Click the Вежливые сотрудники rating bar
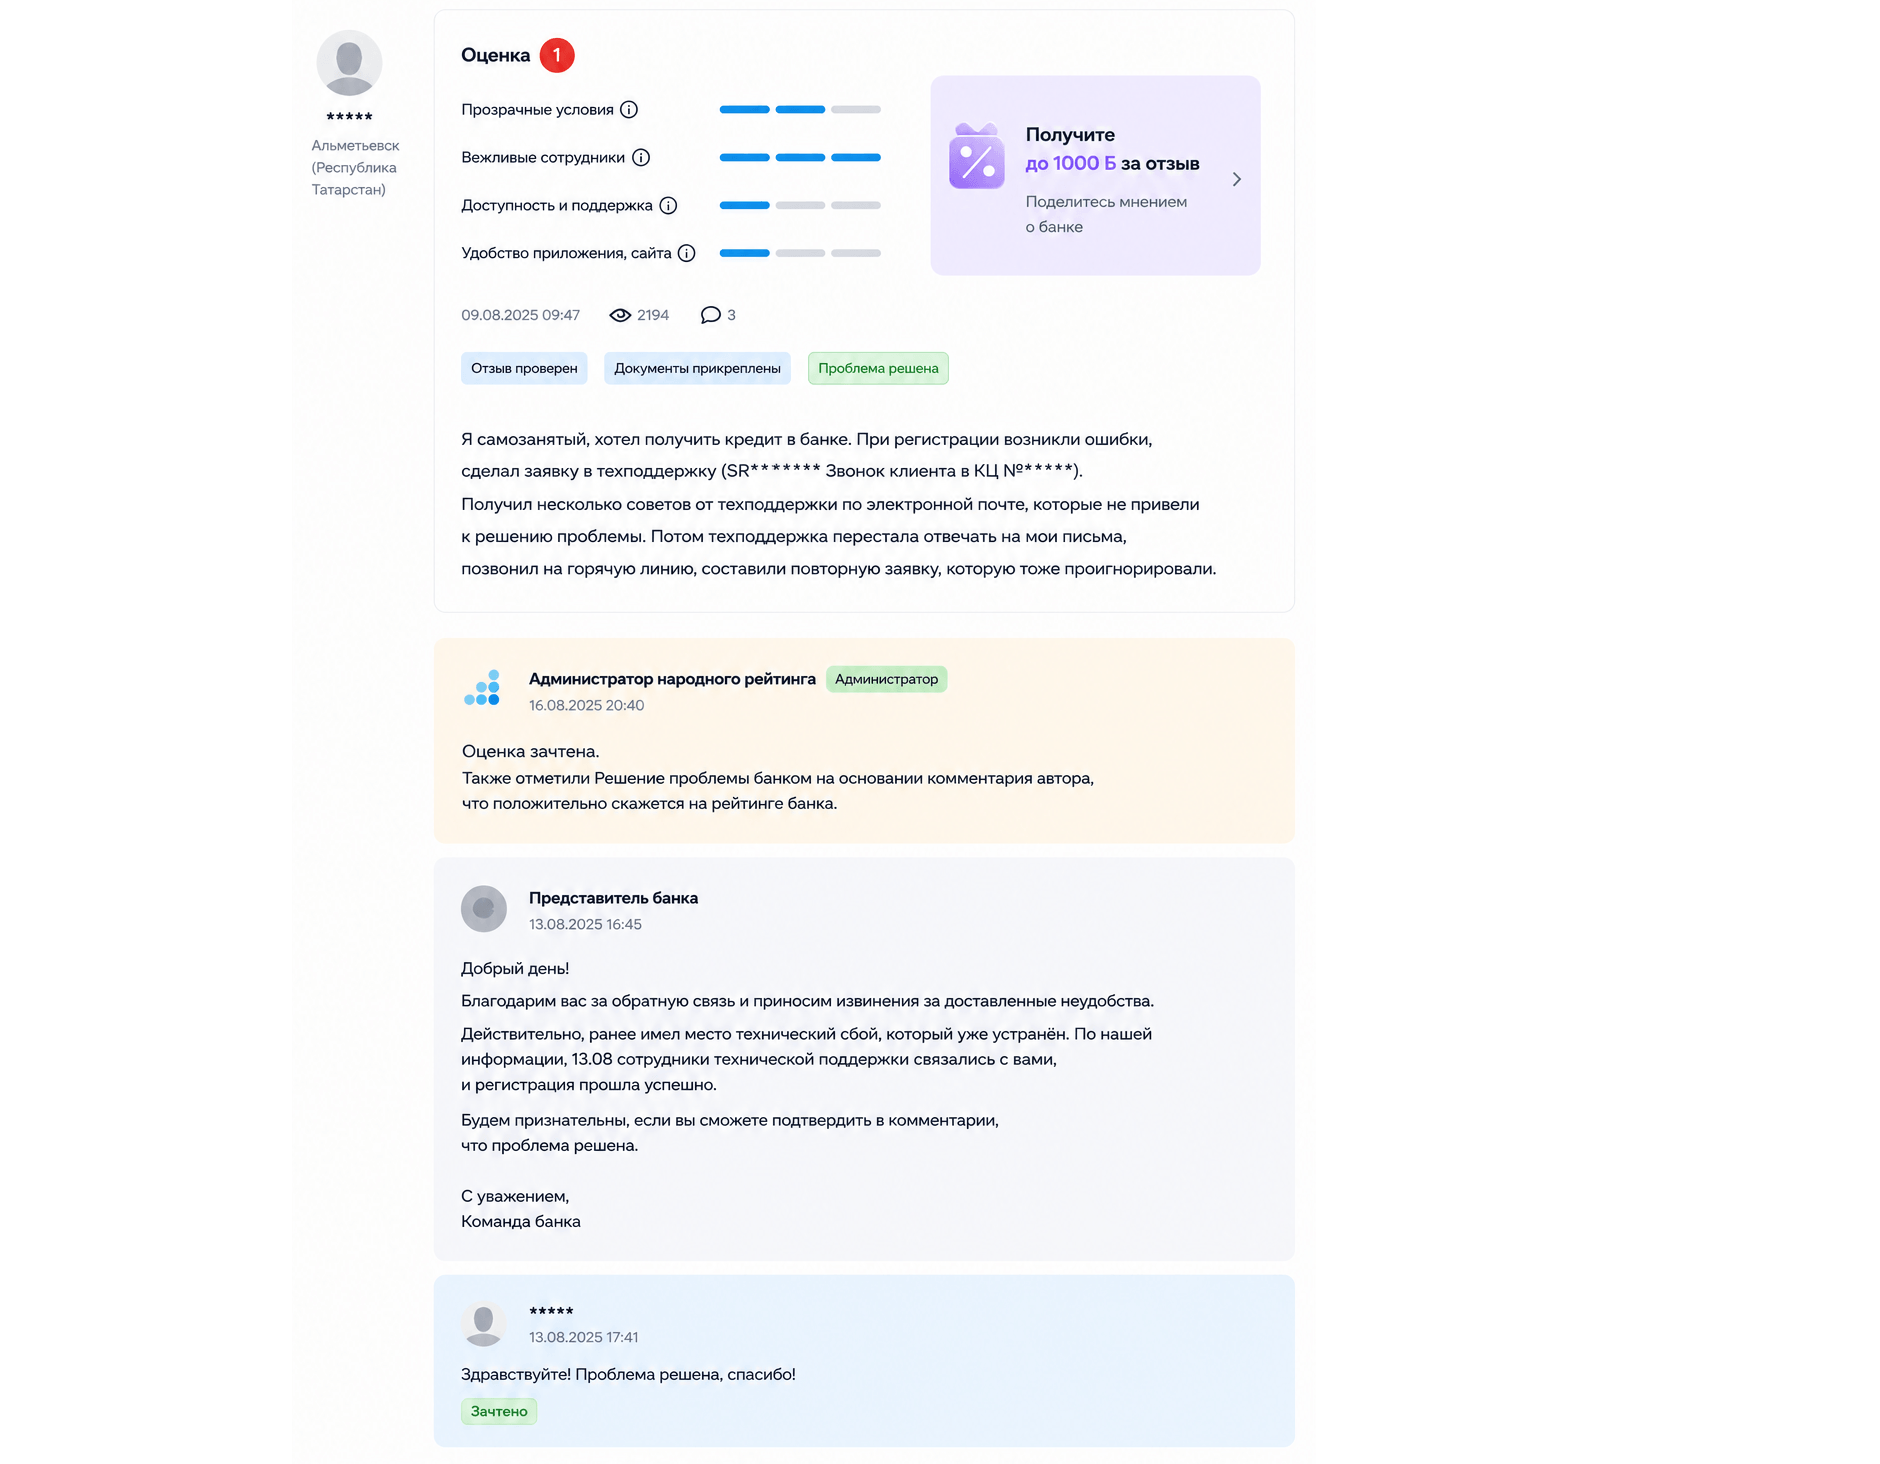Image resolution: width=1880 pixels, height=1464 pixels. tap(800, 158)
